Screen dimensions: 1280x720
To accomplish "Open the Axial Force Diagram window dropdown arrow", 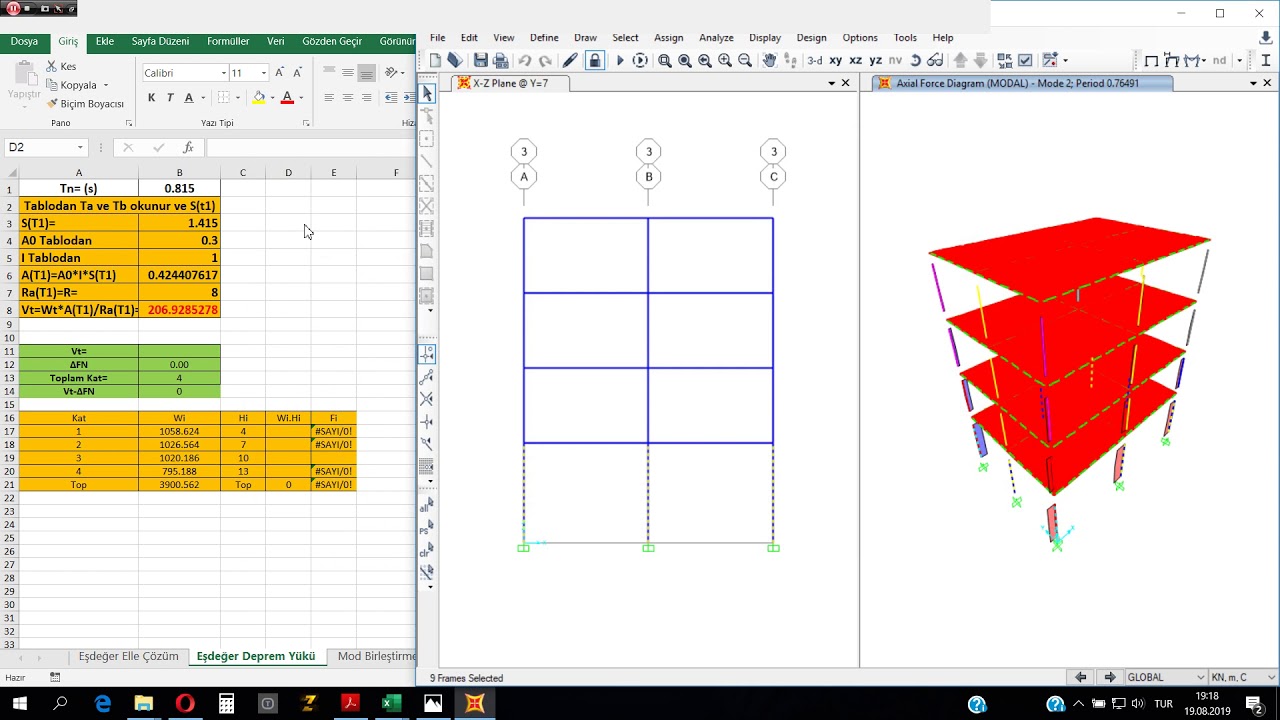I will pos(1253,84).
